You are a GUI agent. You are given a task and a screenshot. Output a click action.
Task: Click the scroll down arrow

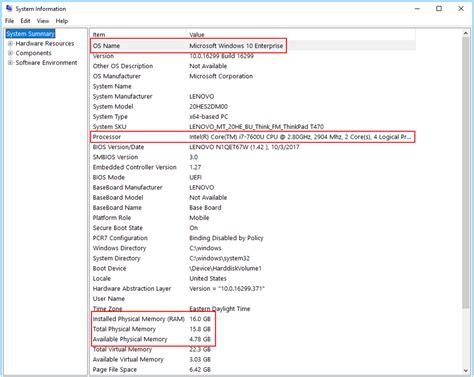(x=465, y=371)
